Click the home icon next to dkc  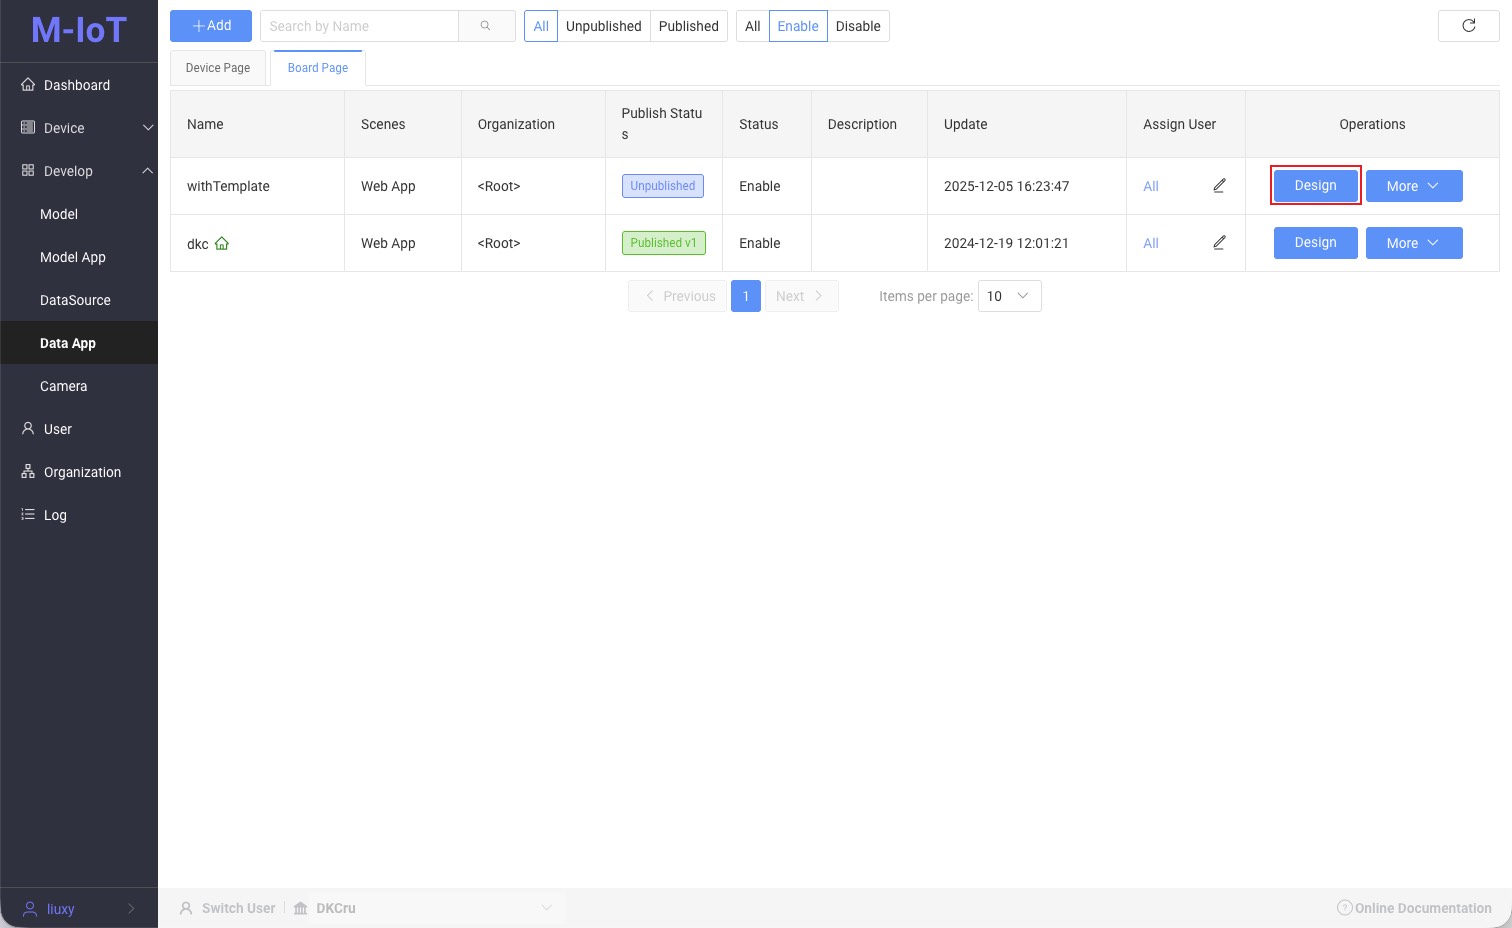222,243
